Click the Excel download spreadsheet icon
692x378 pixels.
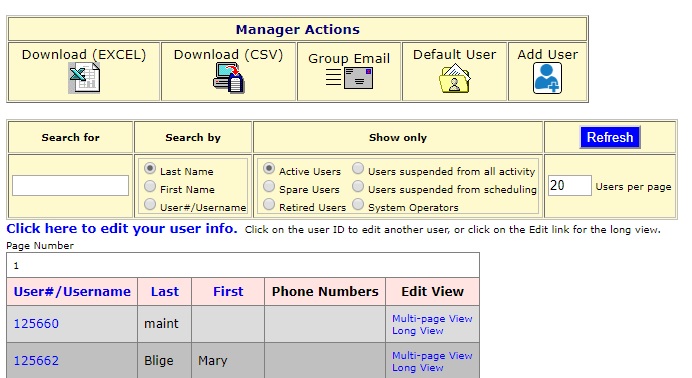tap(84, 78)
